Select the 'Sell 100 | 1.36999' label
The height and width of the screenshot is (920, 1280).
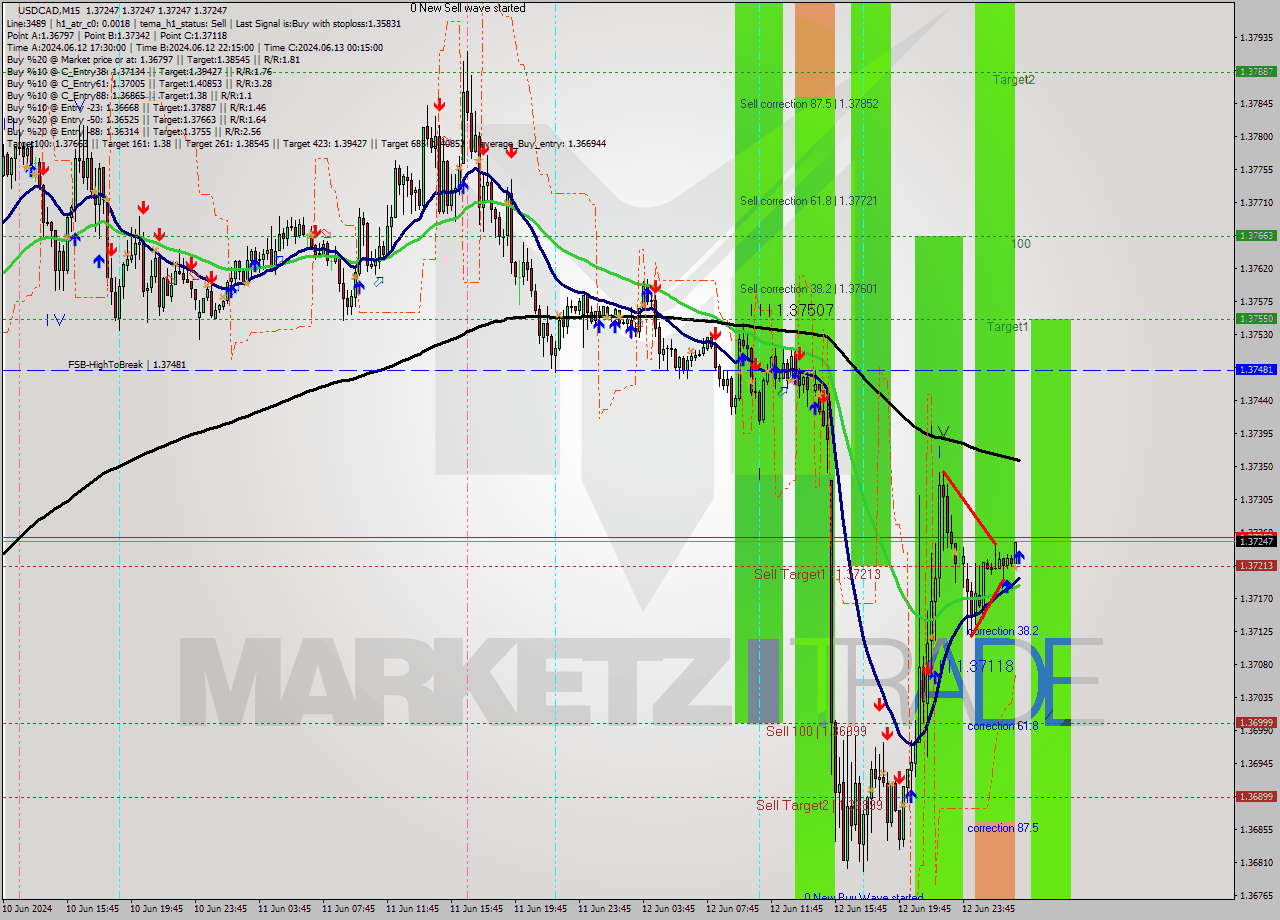point(816,732)
